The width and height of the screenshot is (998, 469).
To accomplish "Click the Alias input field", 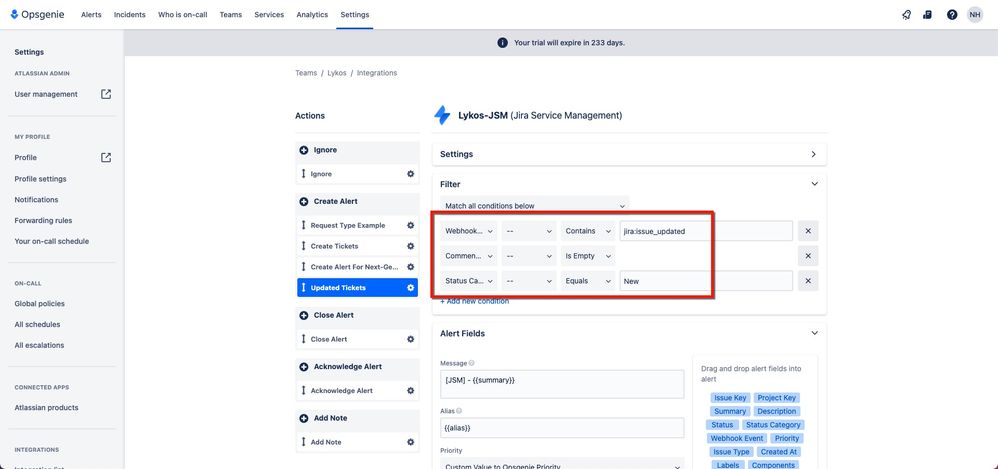I will [562, 428].
